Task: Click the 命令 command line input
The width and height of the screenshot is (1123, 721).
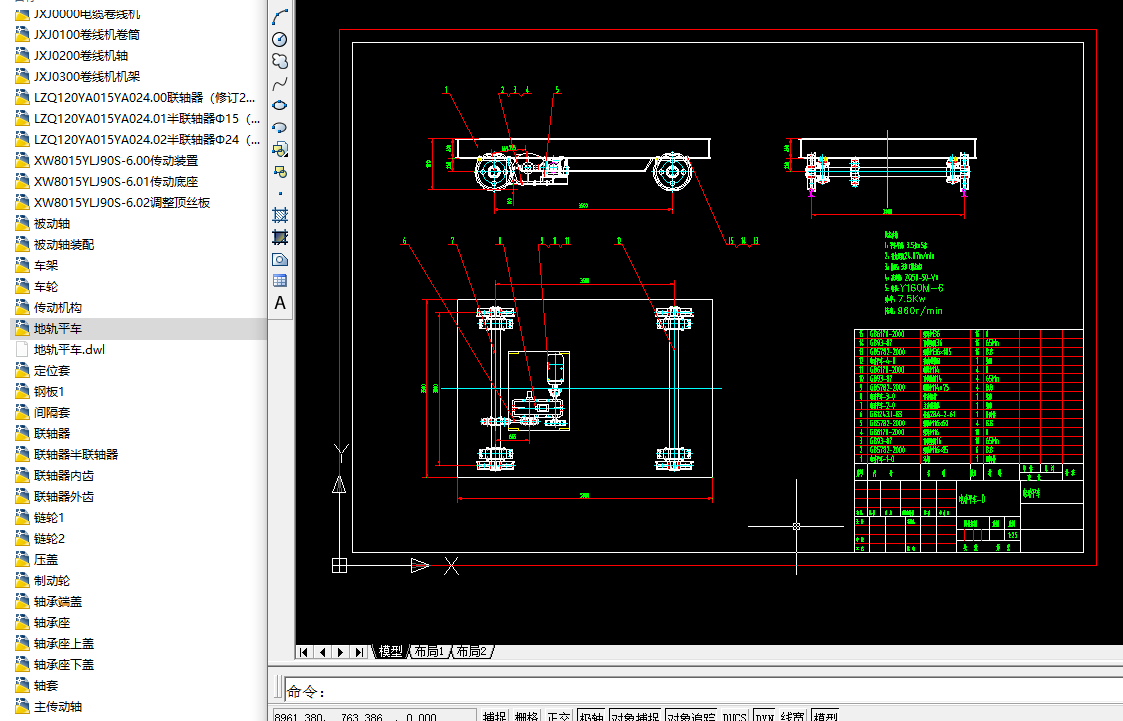Action: point(700,691)
